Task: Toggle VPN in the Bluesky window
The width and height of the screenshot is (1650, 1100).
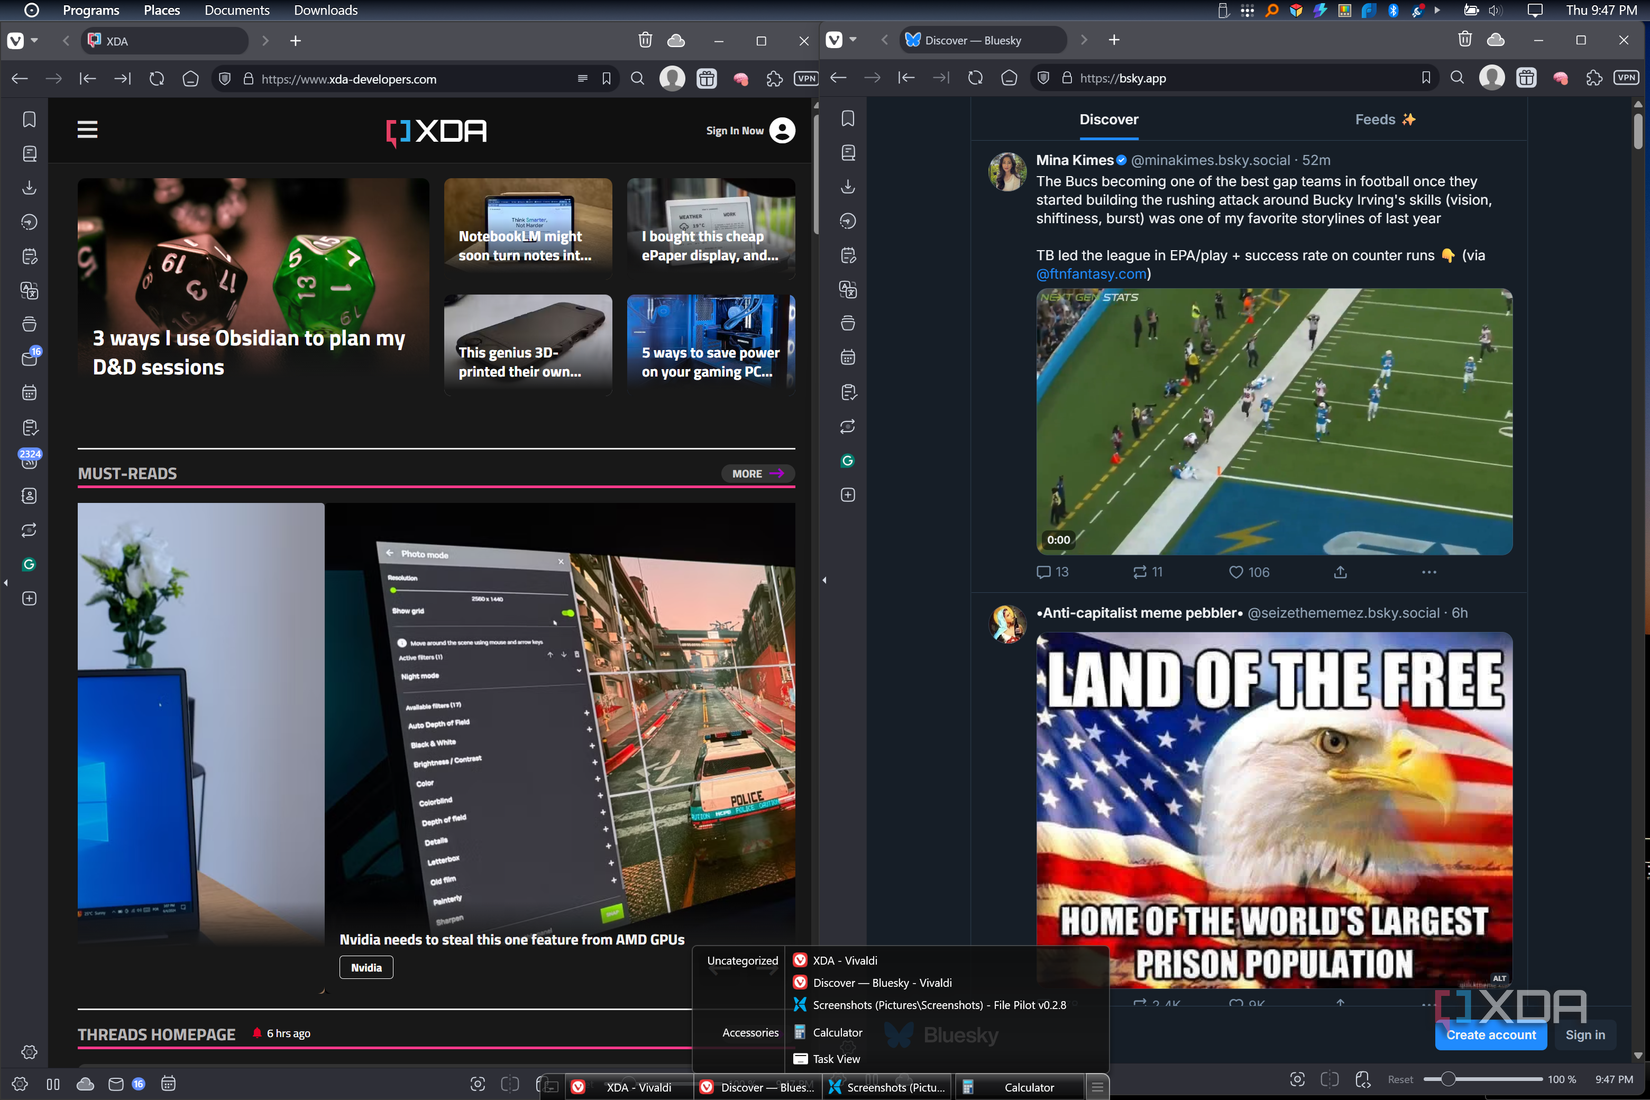Action: [1626, 78]
